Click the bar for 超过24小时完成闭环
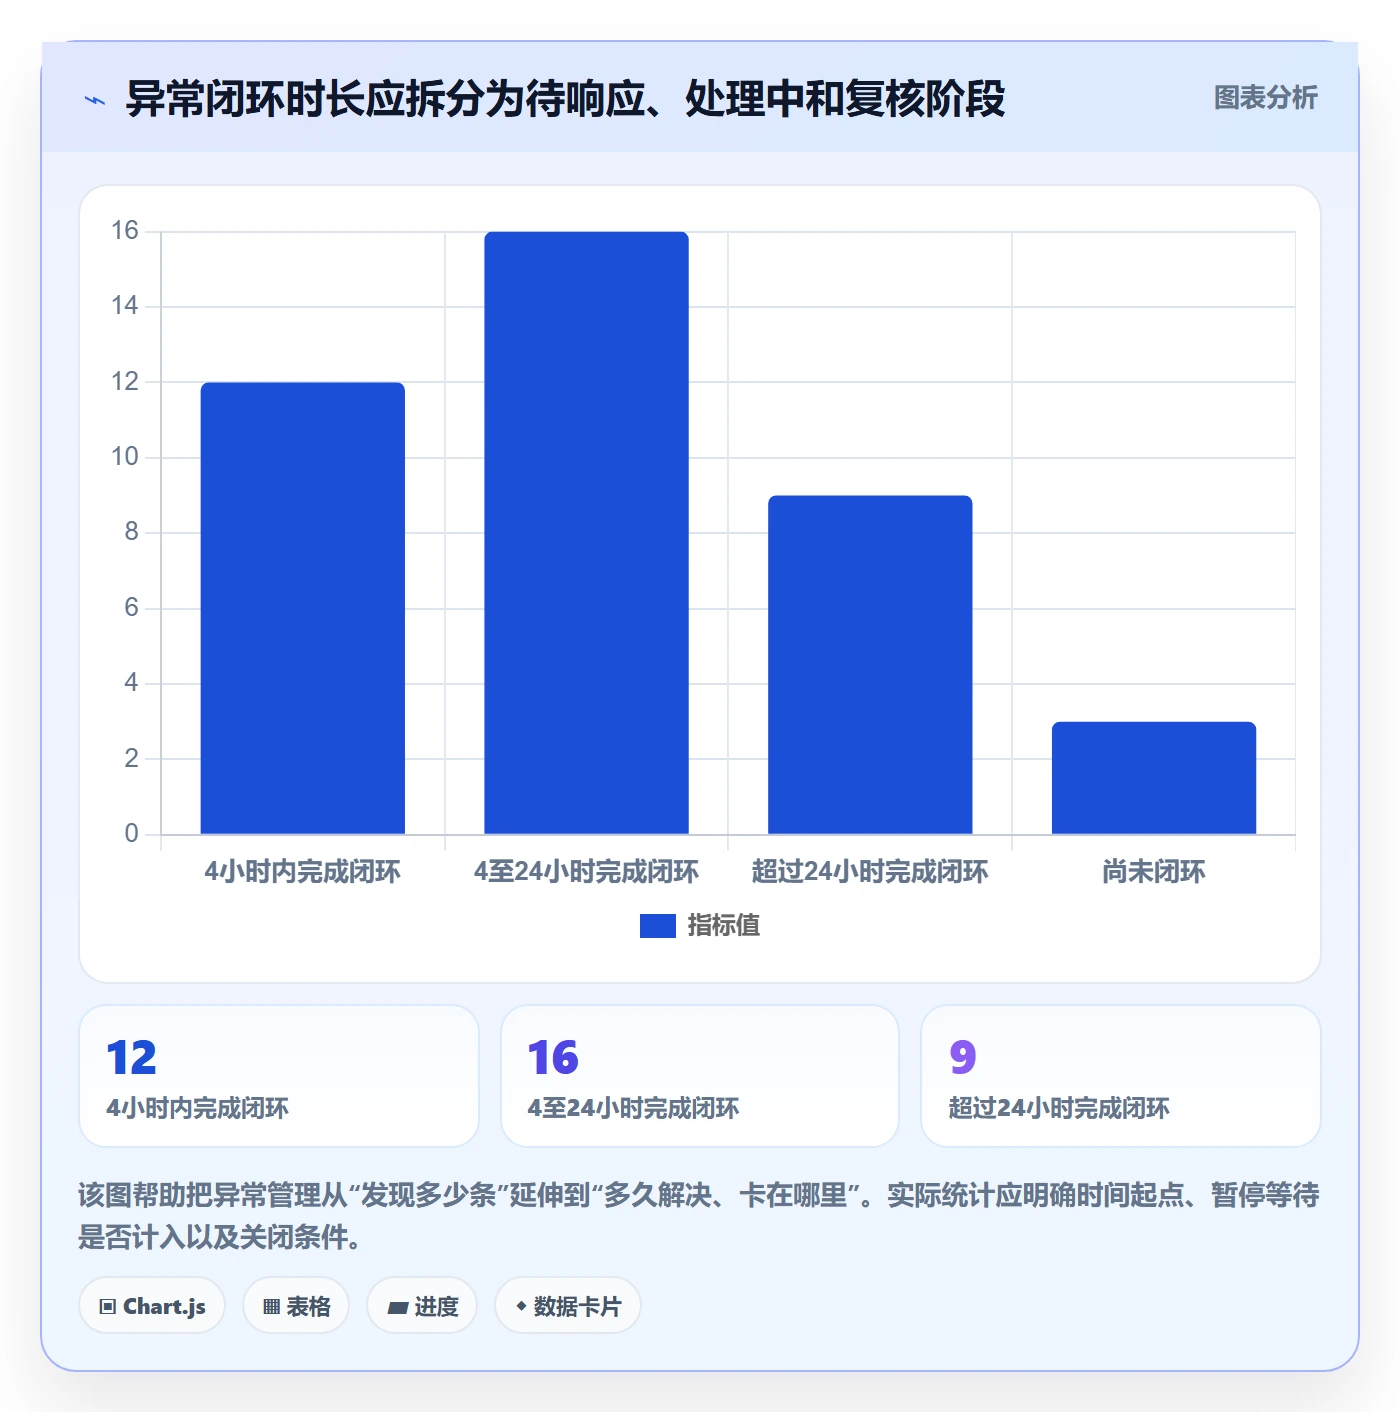The height and width of the screenshot is (1412, 1400). [870, 665]
